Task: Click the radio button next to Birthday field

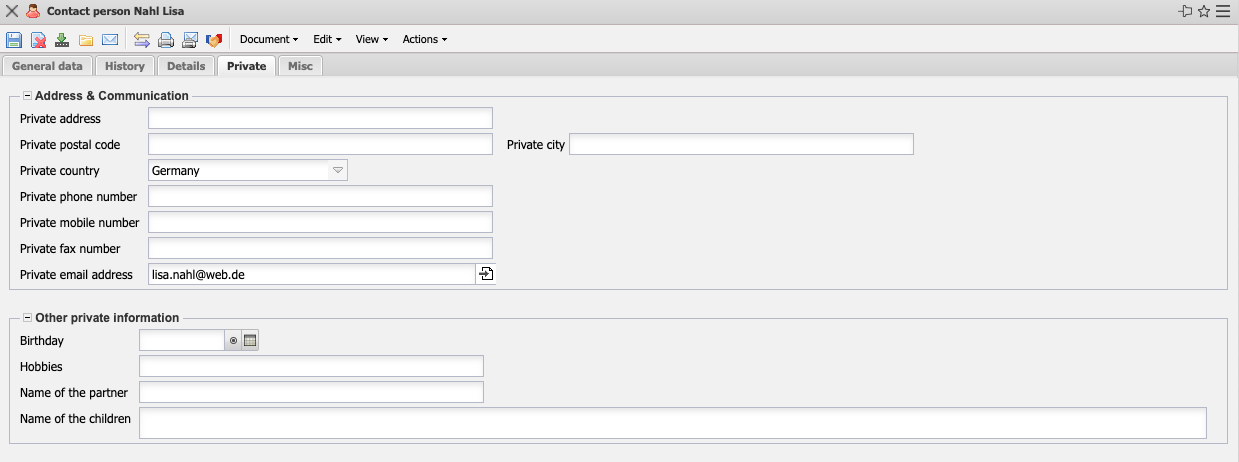Action: tap(233, 341)
